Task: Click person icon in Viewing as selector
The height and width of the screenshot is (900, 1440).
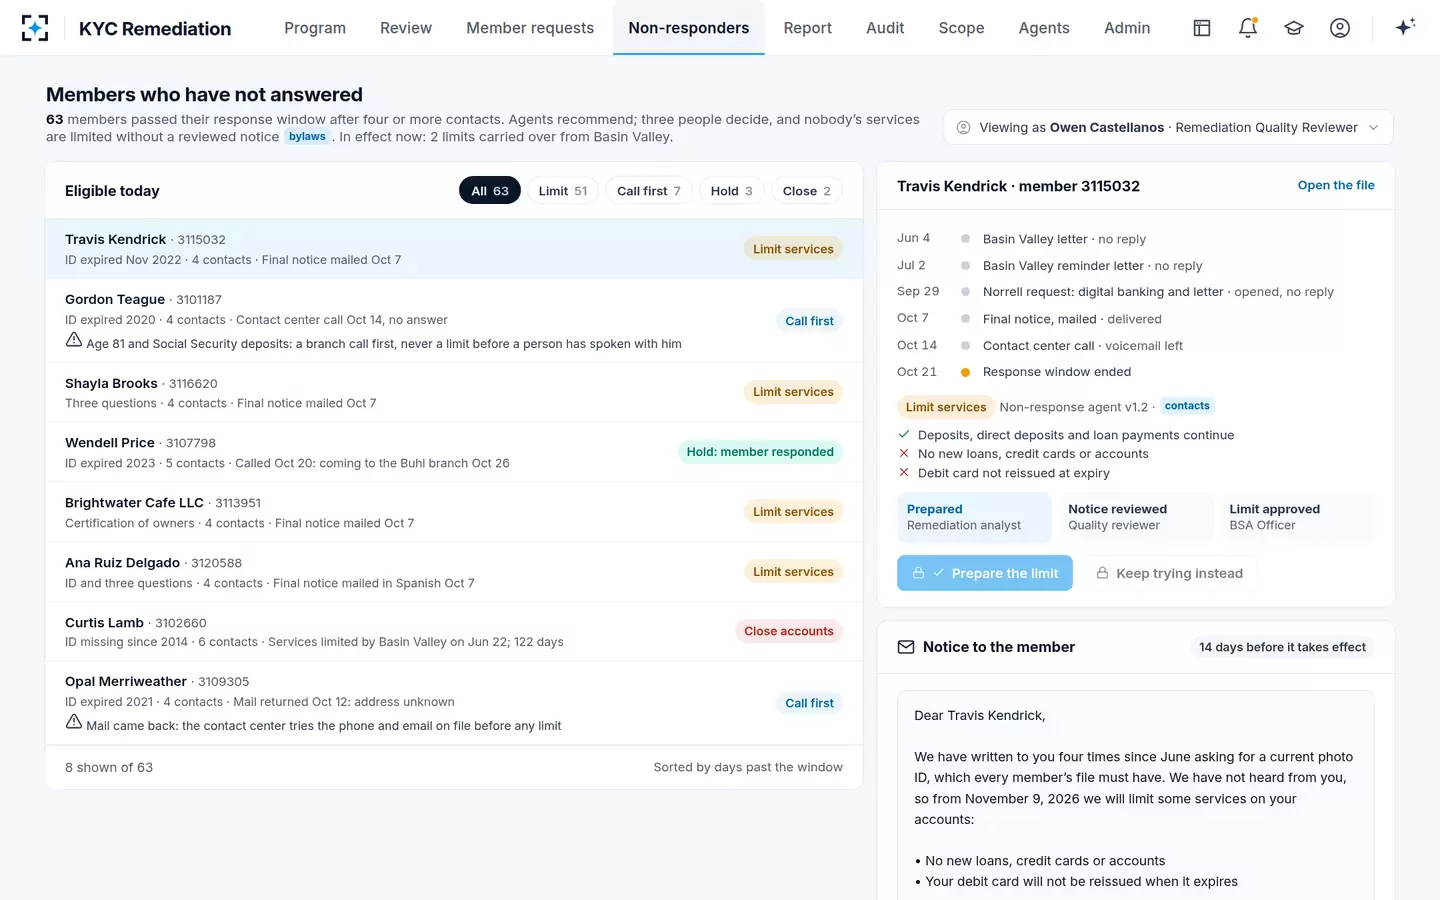Action: [964, 127]
